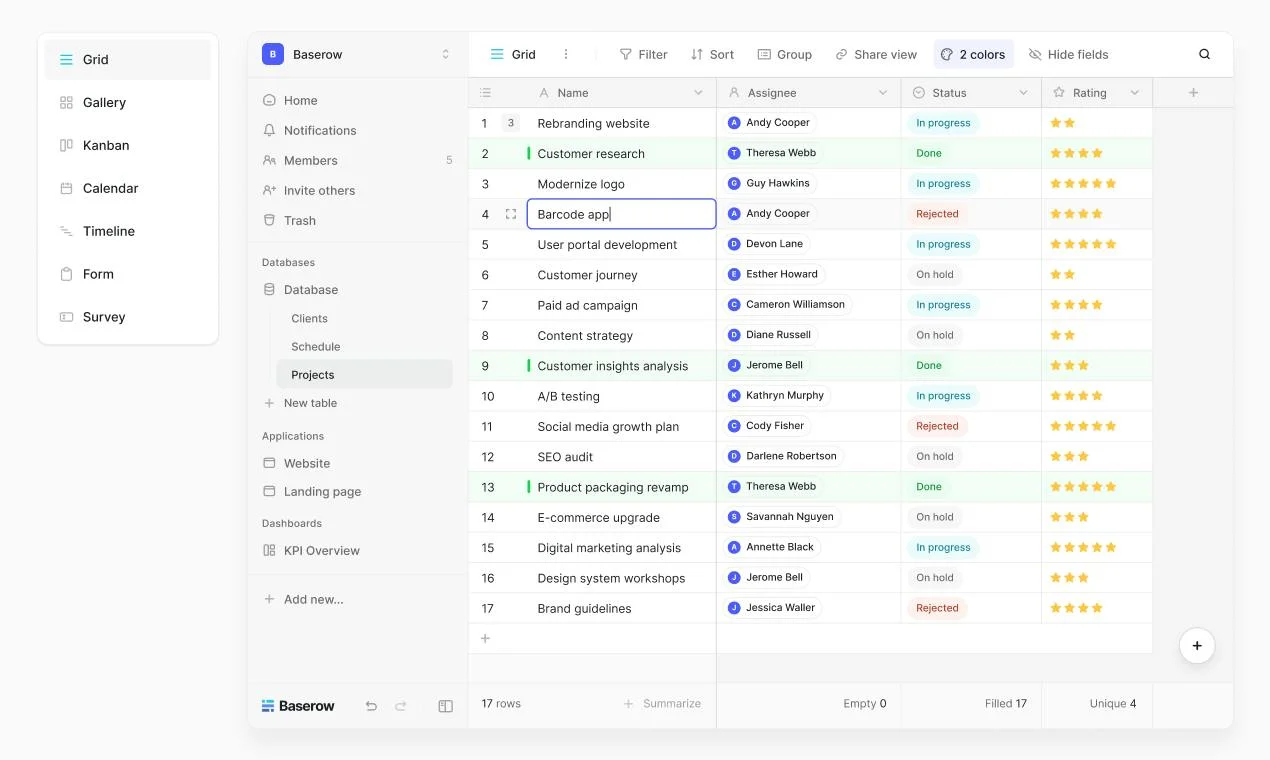The height and width of the screenshot is (760, 1270).
Task: Select the Form view option
Action: [x=128, y=274]
